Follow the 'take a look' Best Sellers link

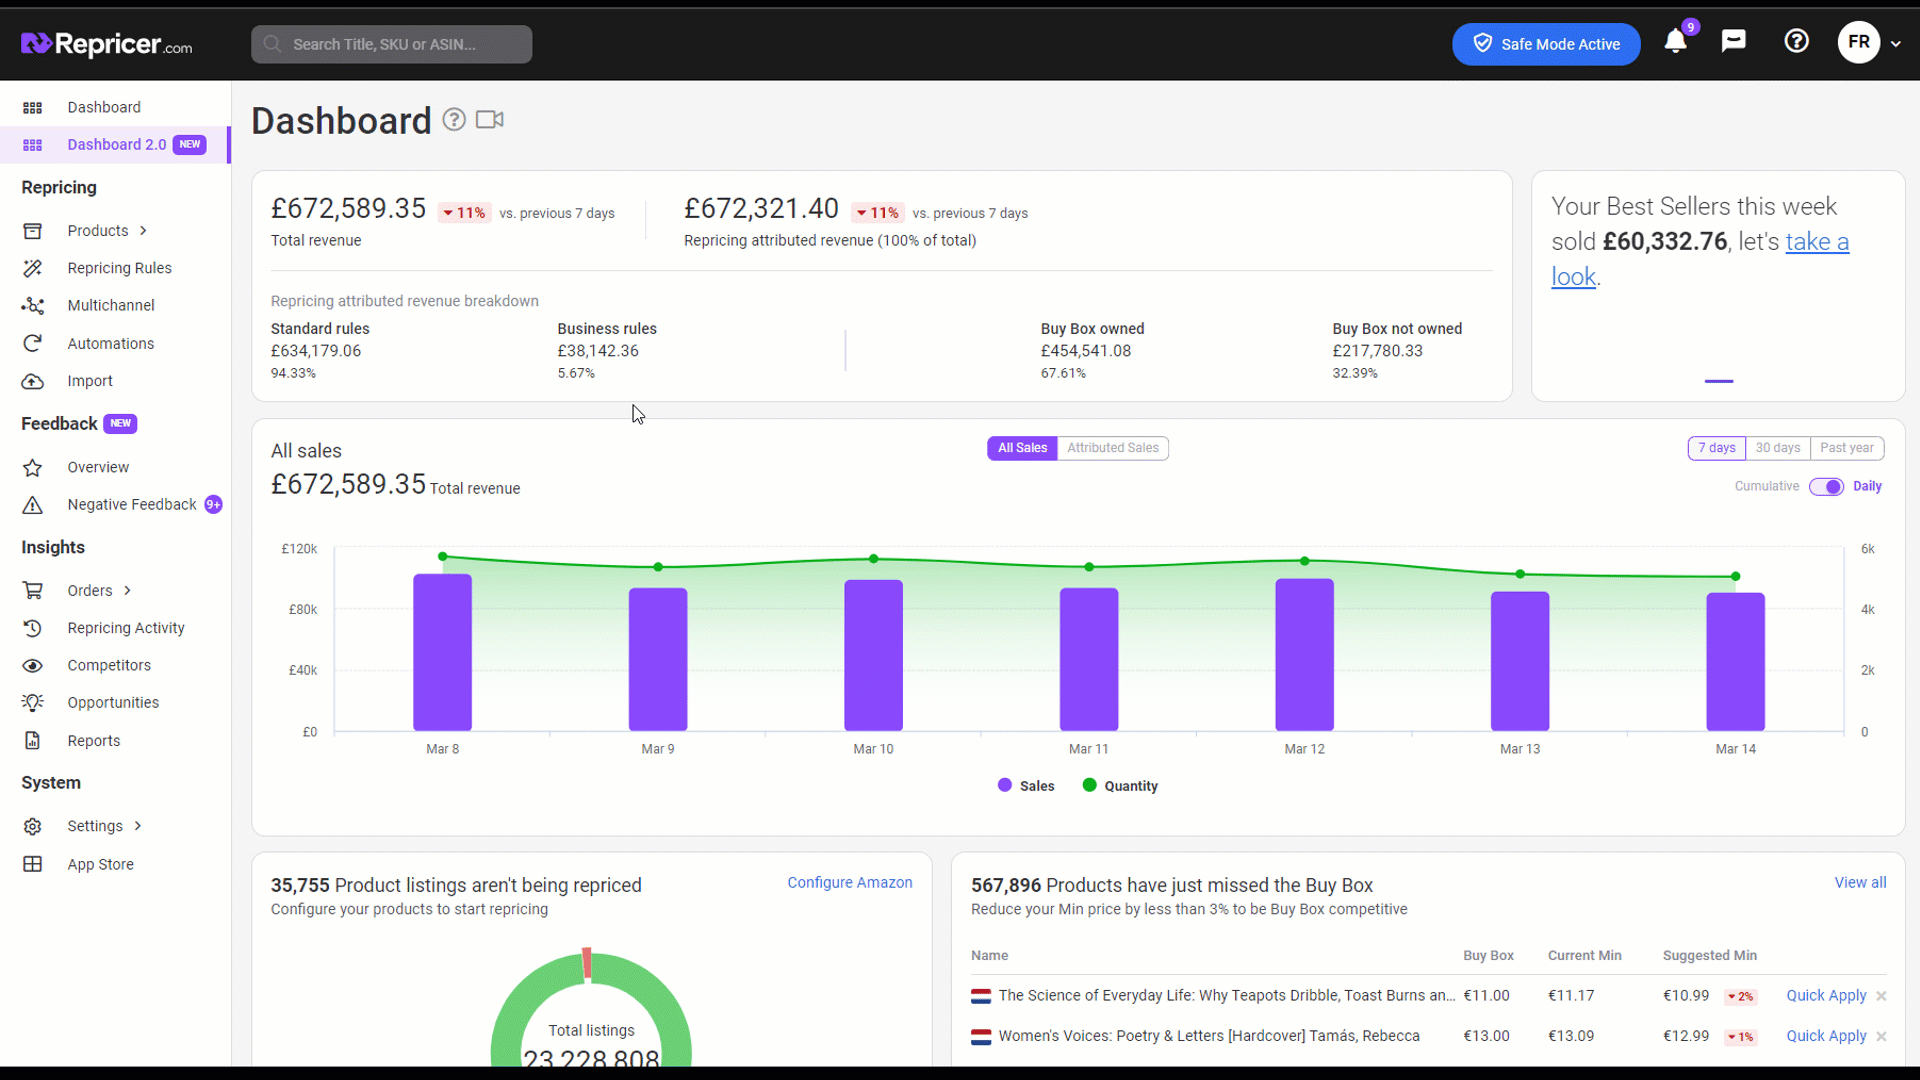(1817, 242)
